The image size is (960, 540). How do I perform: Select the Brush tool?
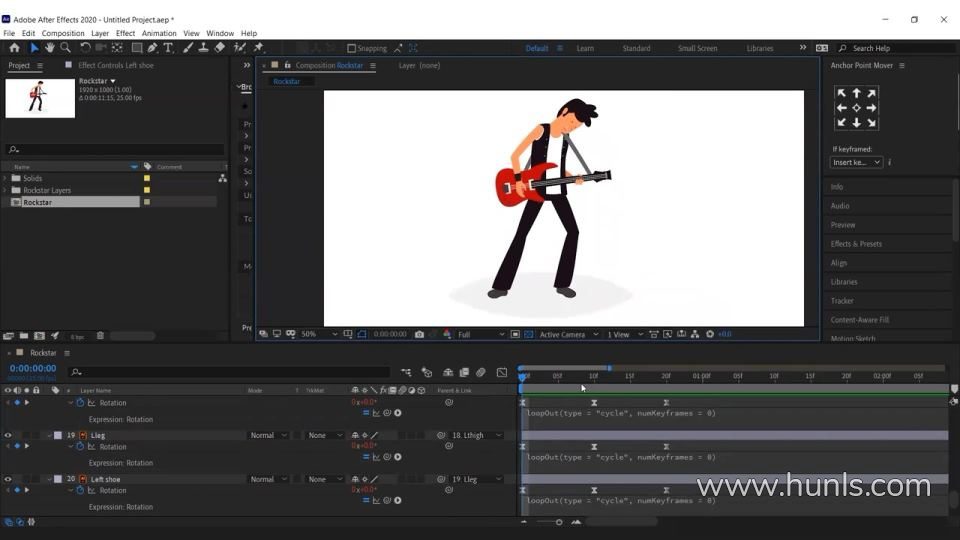(188, 47)
